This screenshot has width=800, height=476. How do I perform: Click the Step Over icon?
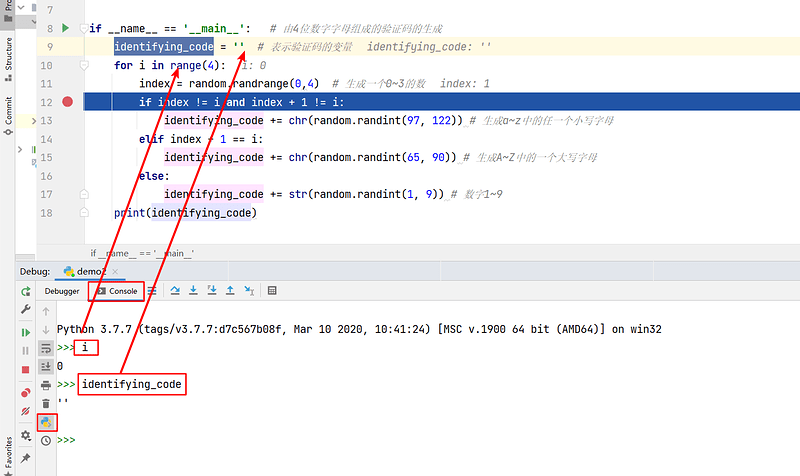tap(174, 291)
